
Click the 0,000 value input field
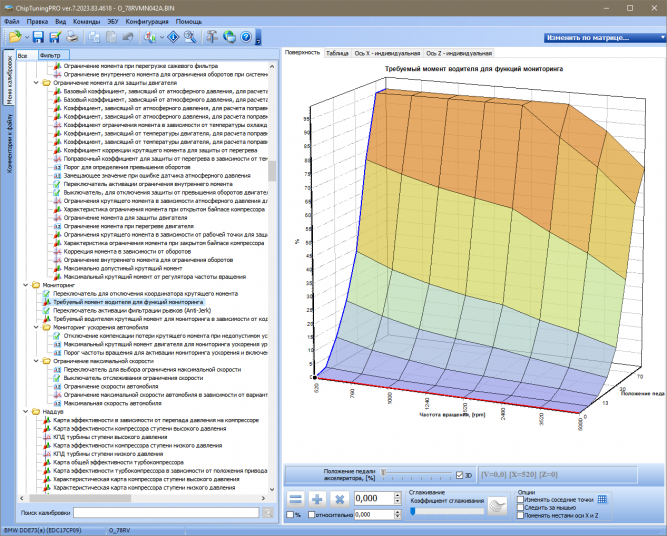pos(374,499)
